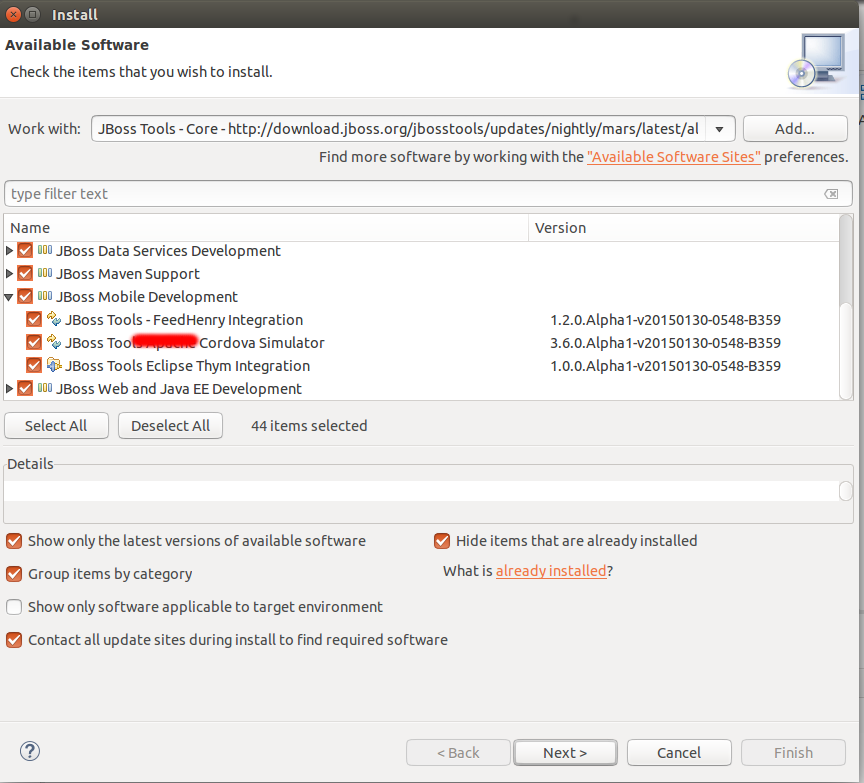Click the Details pane scrollbar
The height and width of the screenshot is (783, 864).
(x=846, y=491)
